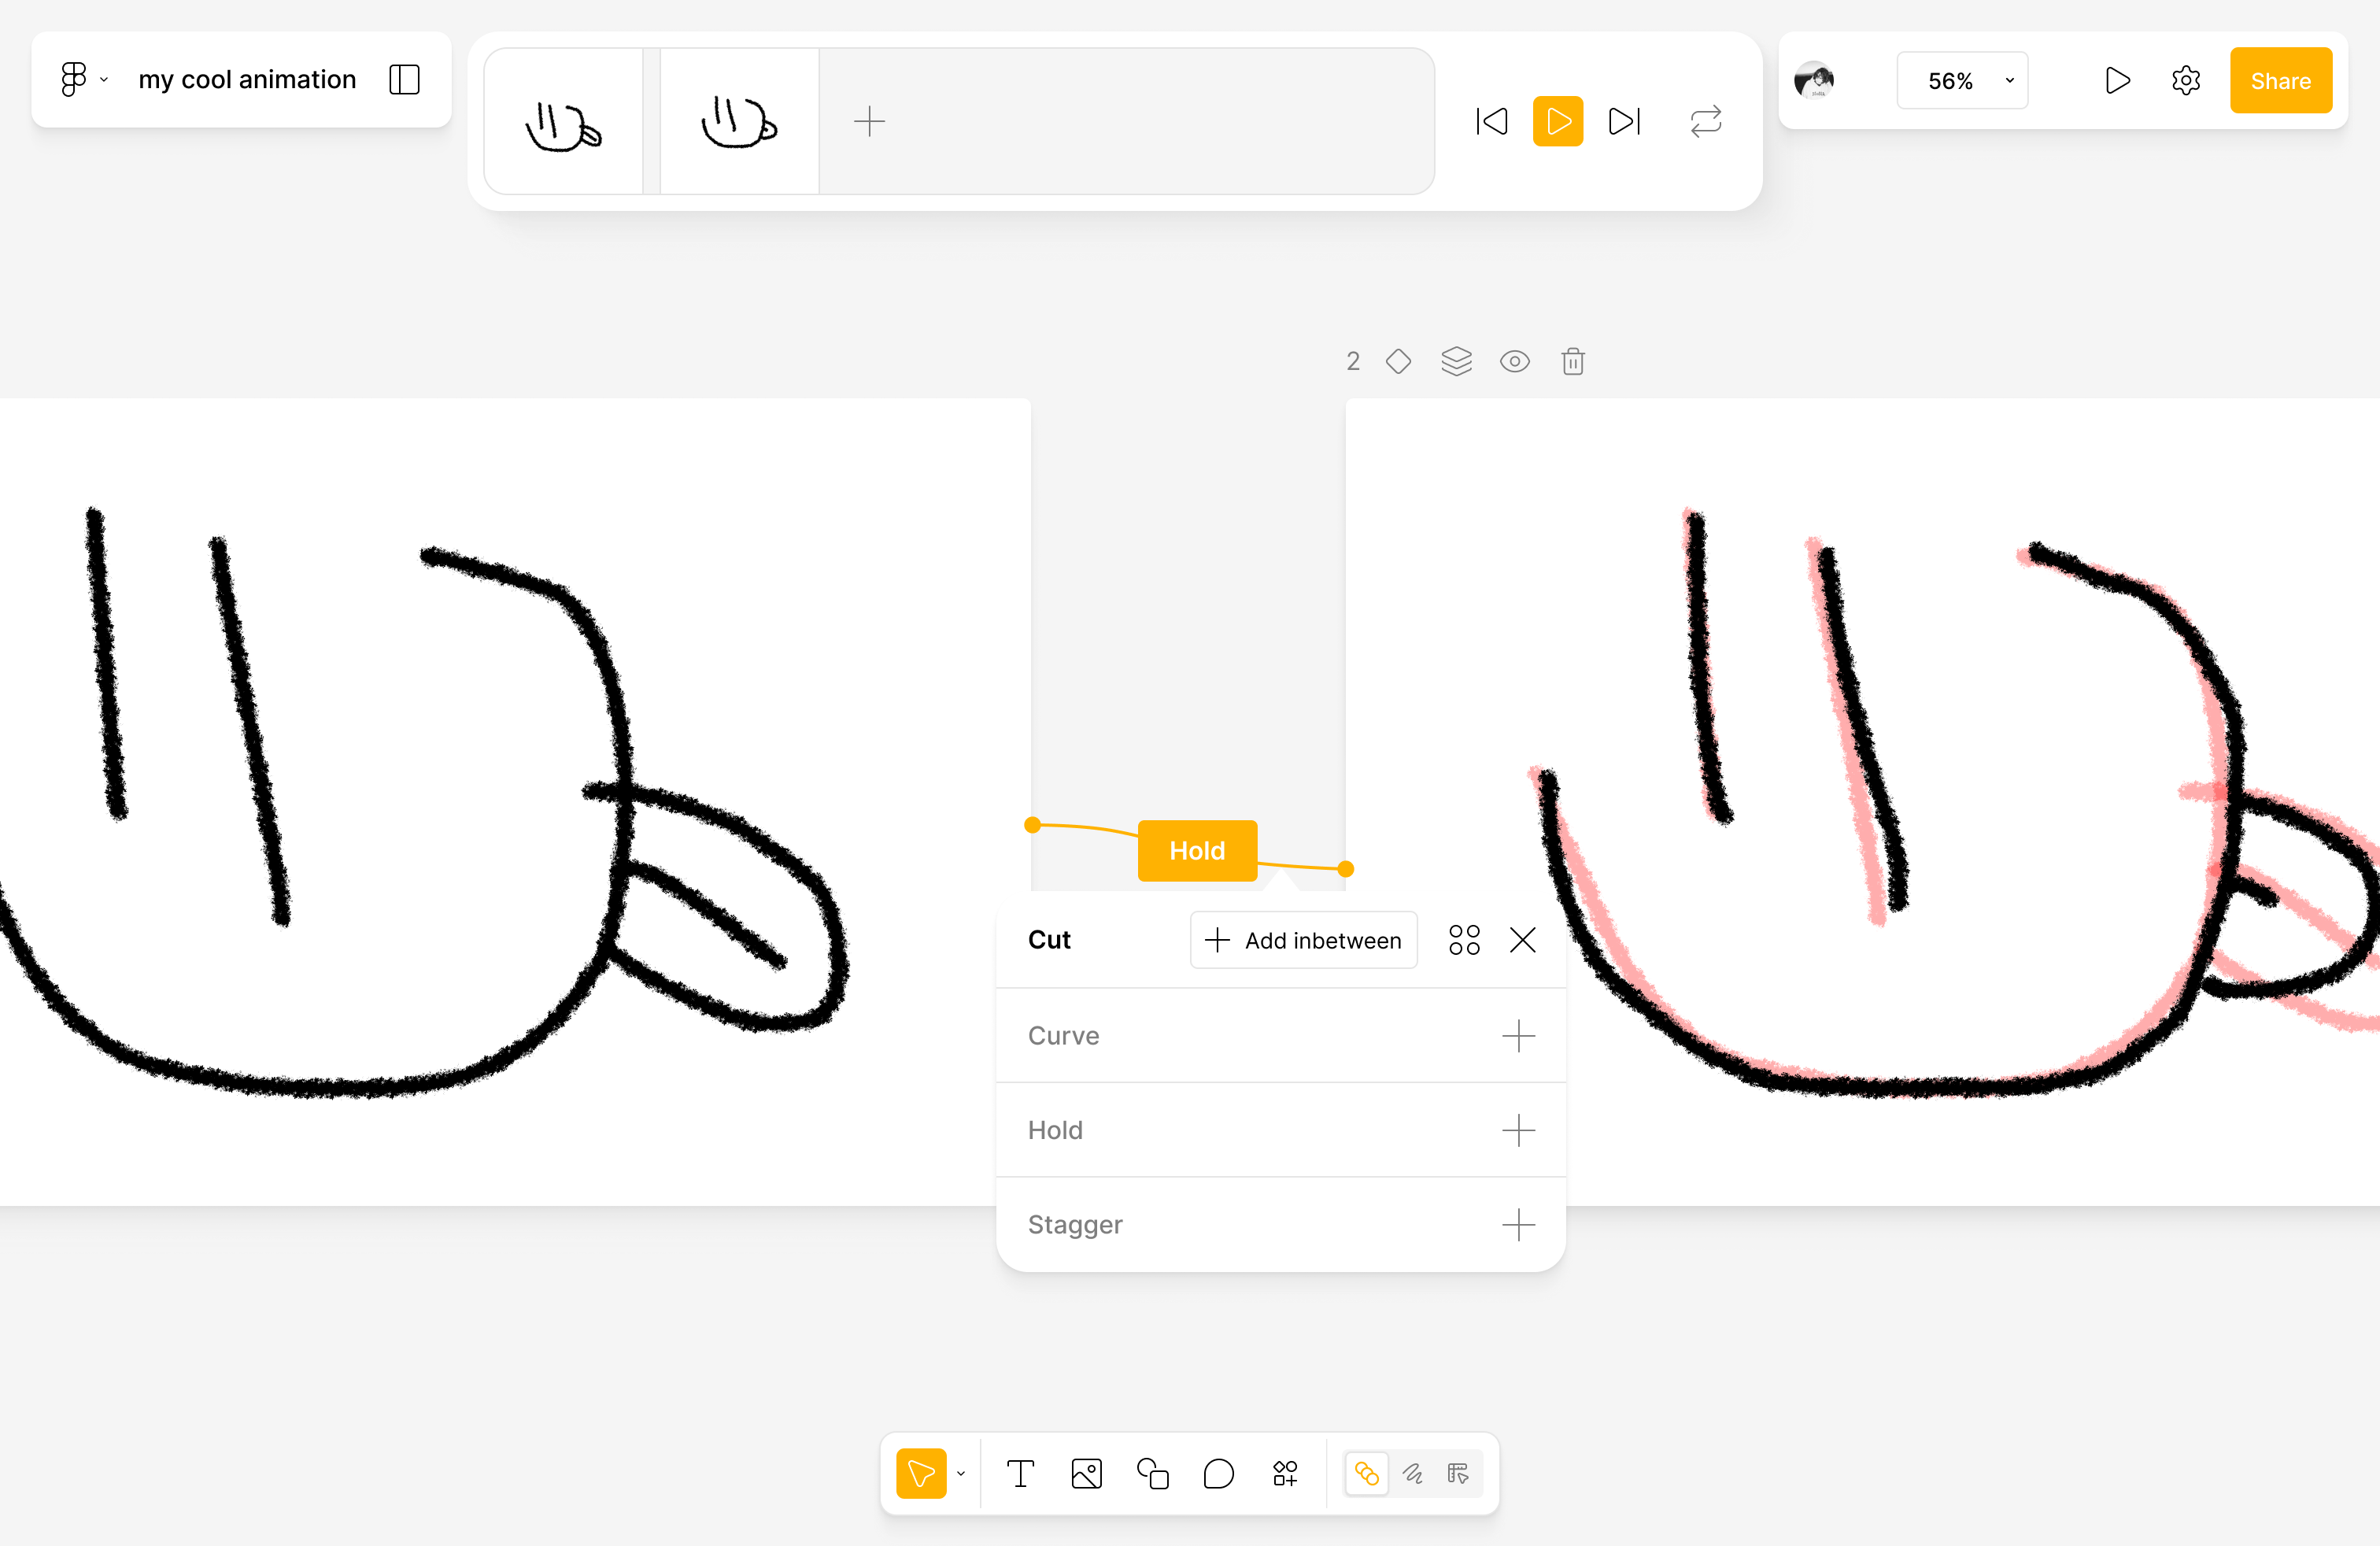Open the Figma main menu dropdown
Screen dimensions: 2380x1546
(x=83, y=79)
